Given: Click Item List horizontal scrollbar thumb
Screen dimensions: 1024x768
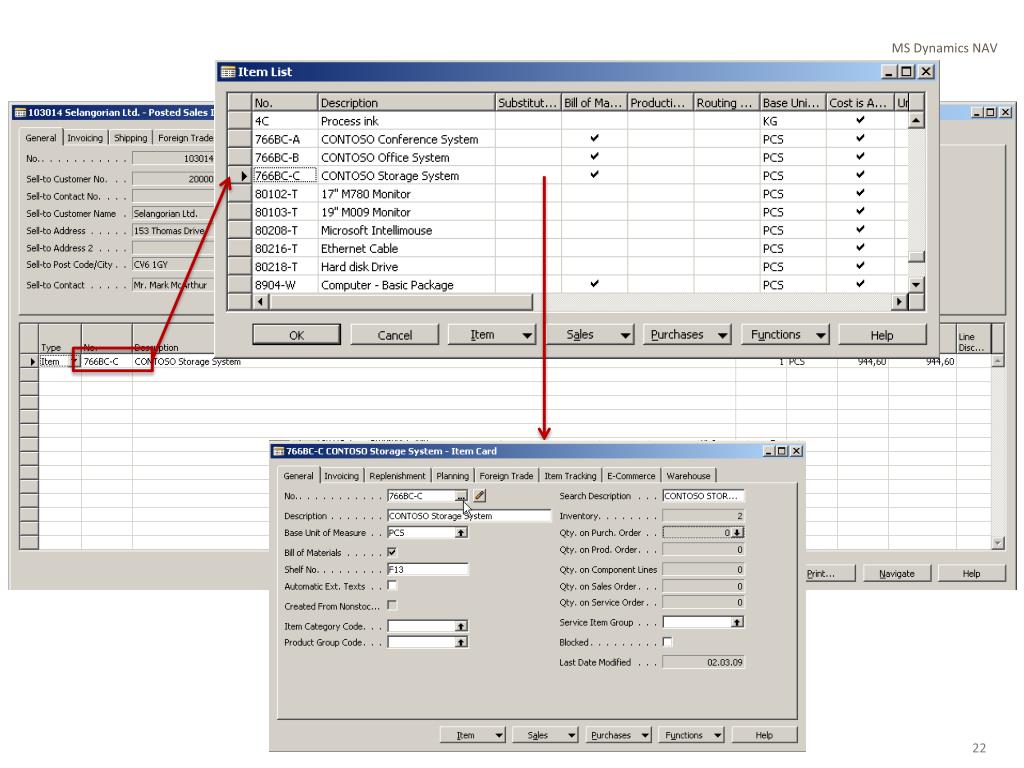Looking at the screenshot, I should 401,302.
